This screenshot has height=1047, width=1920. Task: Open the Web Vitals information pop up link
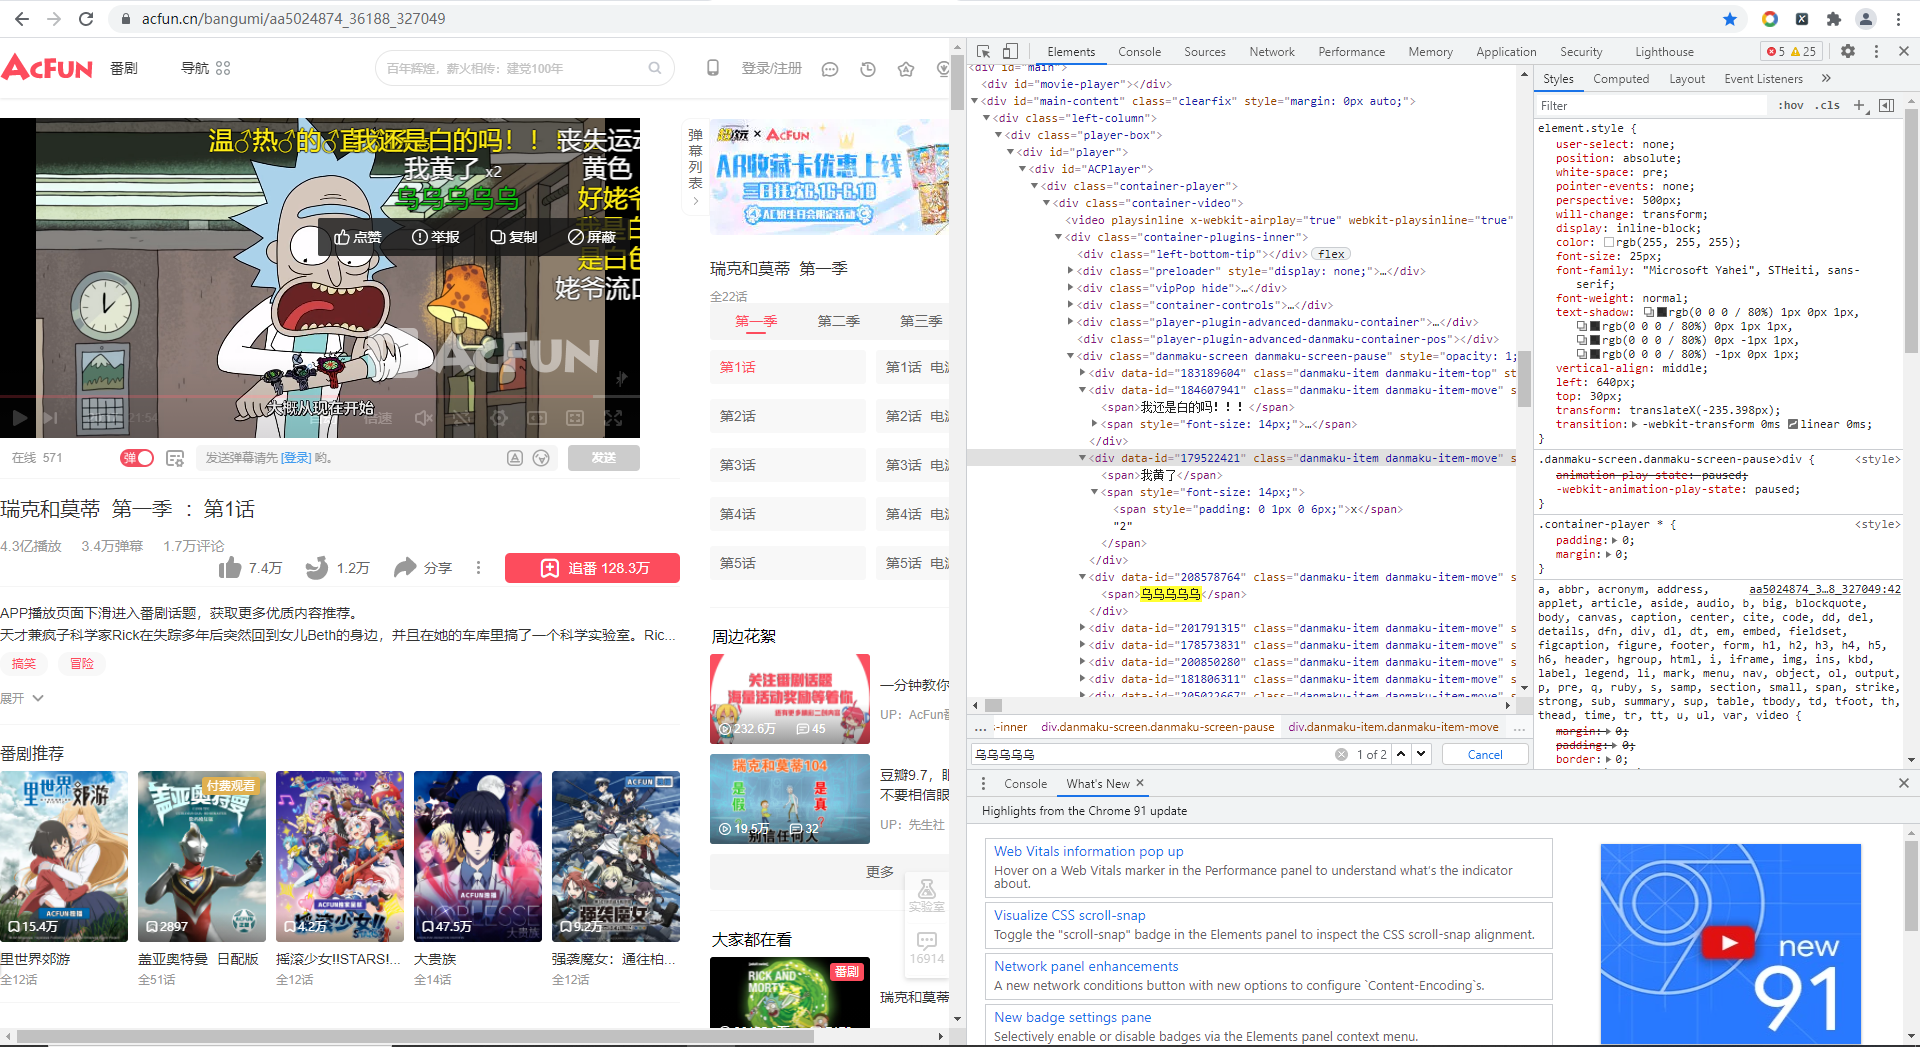(1088, 851)
